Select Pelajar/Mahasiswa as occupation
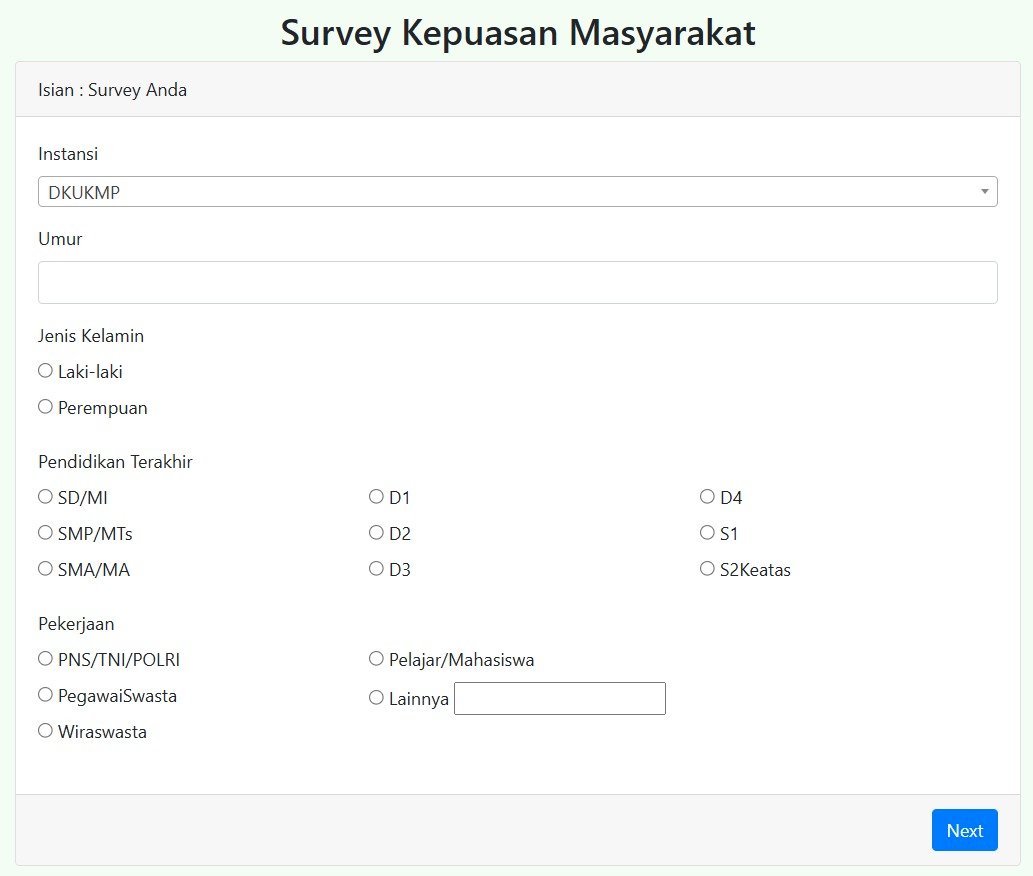Viewport: 1033px width, 876px height. tap(376, 659)
